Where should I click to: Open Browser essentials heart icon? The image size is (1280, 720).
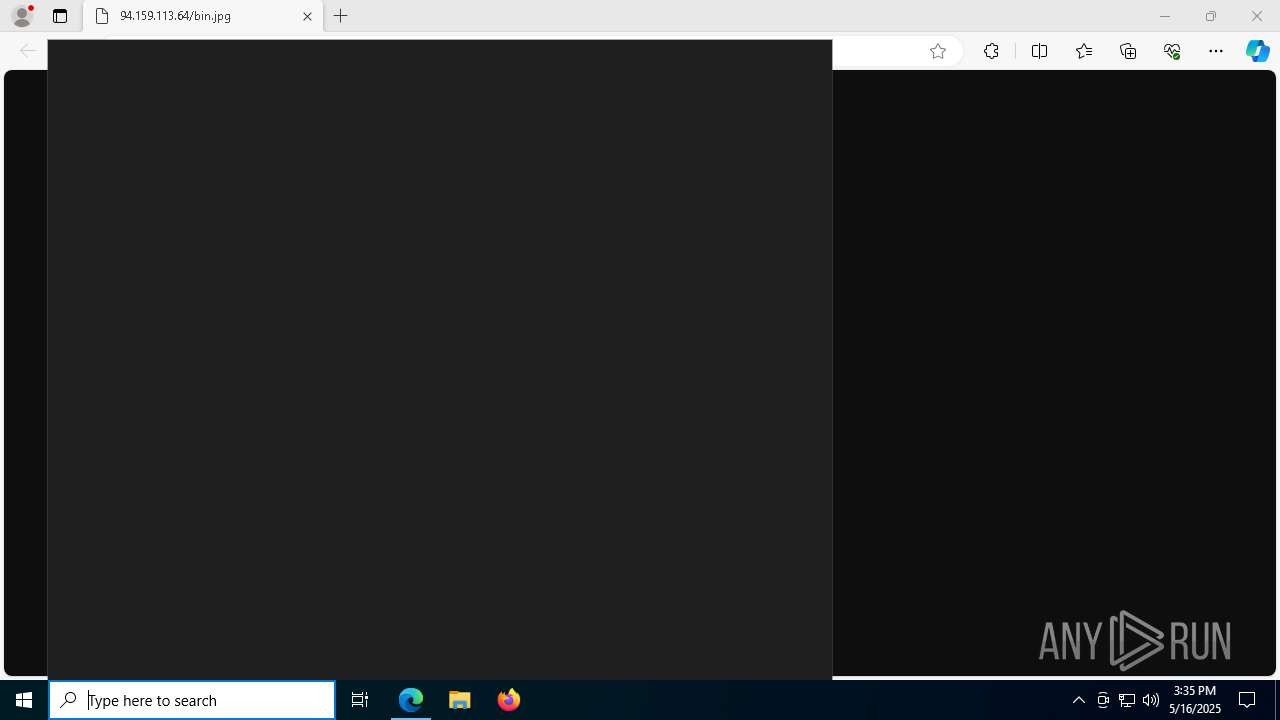point(1172,51)
